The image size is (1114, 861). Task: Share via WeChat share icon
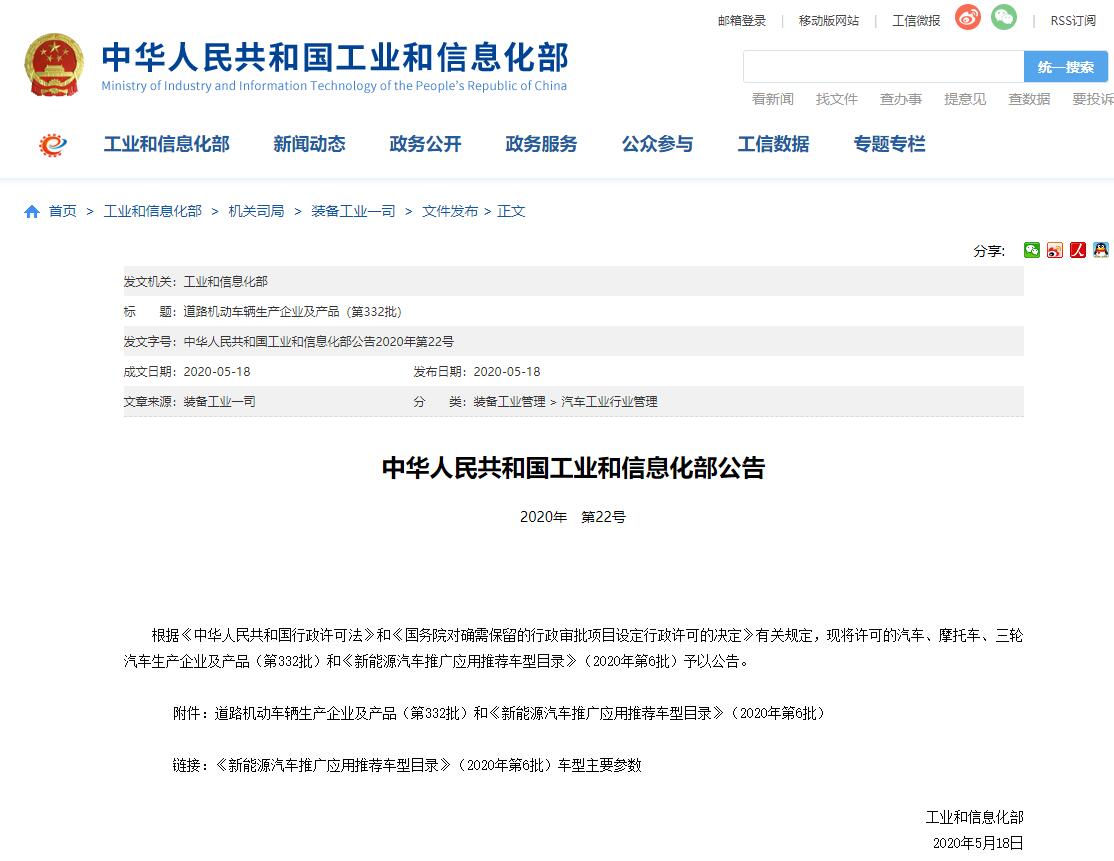coord(1032,250)
